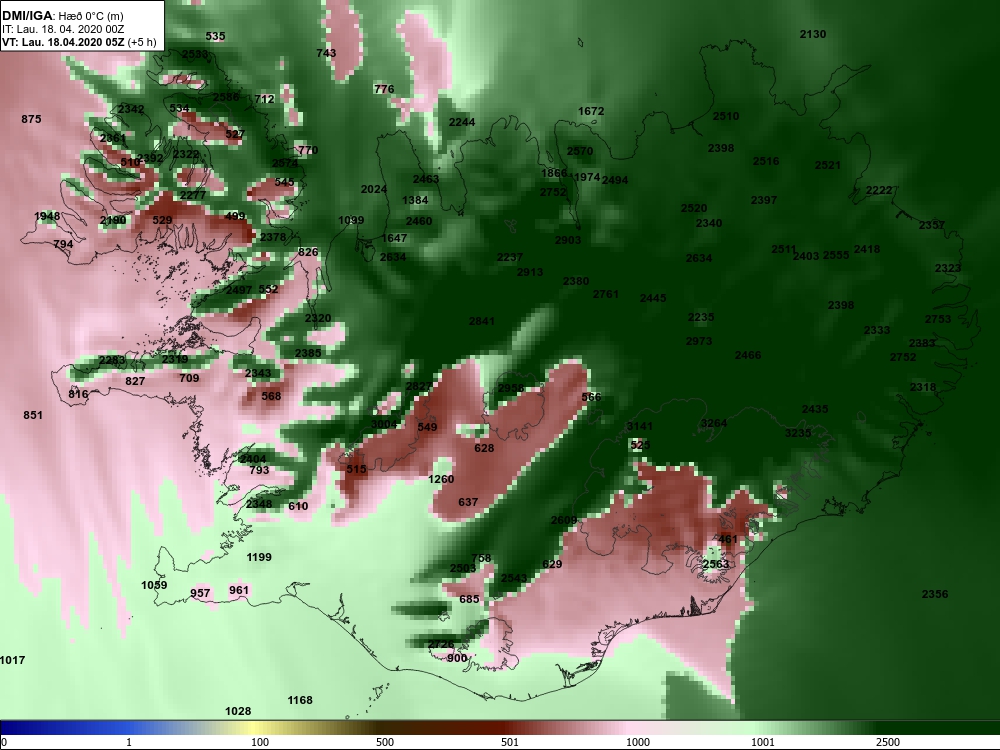Click the 'VT: Lau. 18.04.2020 05Z (+5 h)' line
The width and height of the screenshot is (1000, 750).
(79, 42)
